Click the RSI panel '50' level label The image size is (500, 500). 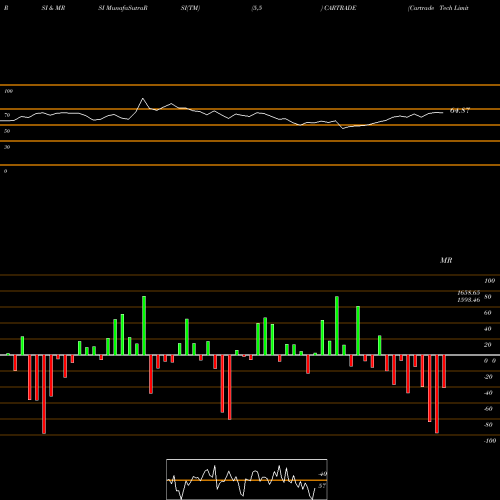pos(7,131)
